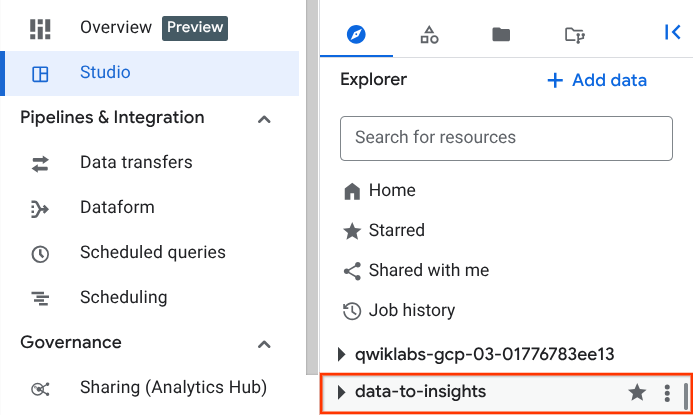Click the Dataform icon
Image resolution: width=693 pixels, height=415 pixels.
pos(40,209)
